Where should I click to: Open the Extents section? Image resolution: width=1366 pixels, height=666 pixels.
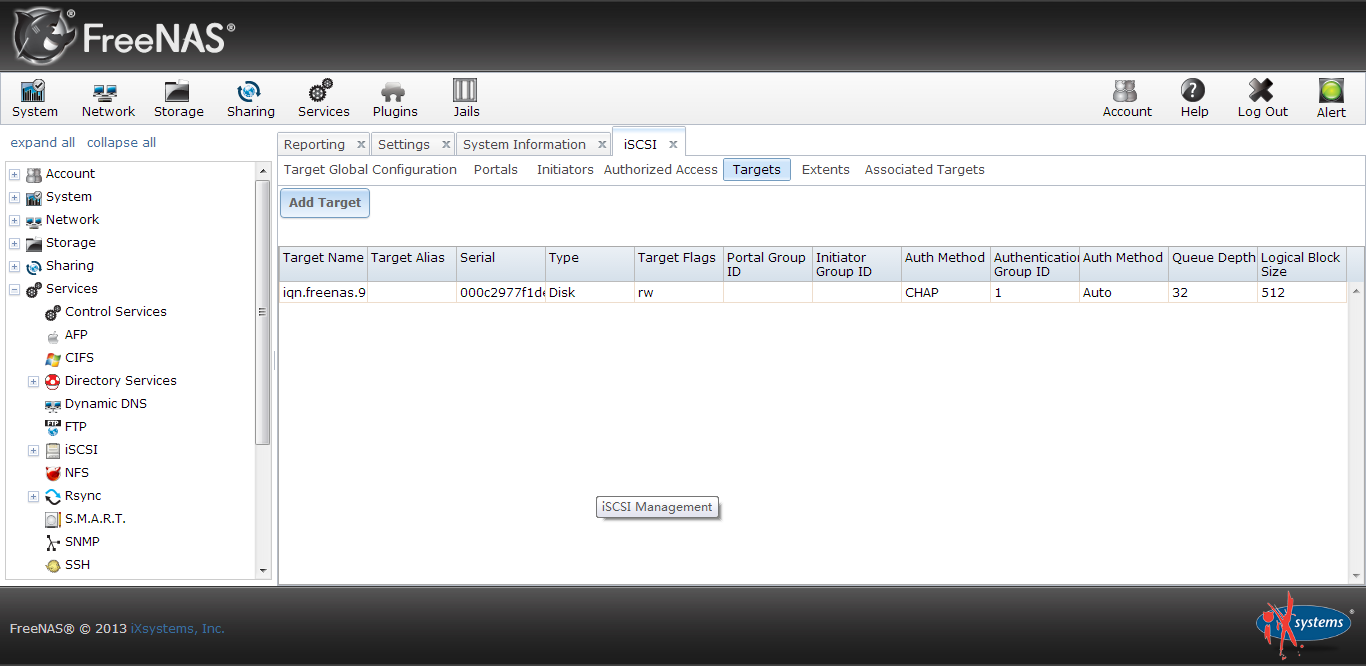click(x=826, y=170)
